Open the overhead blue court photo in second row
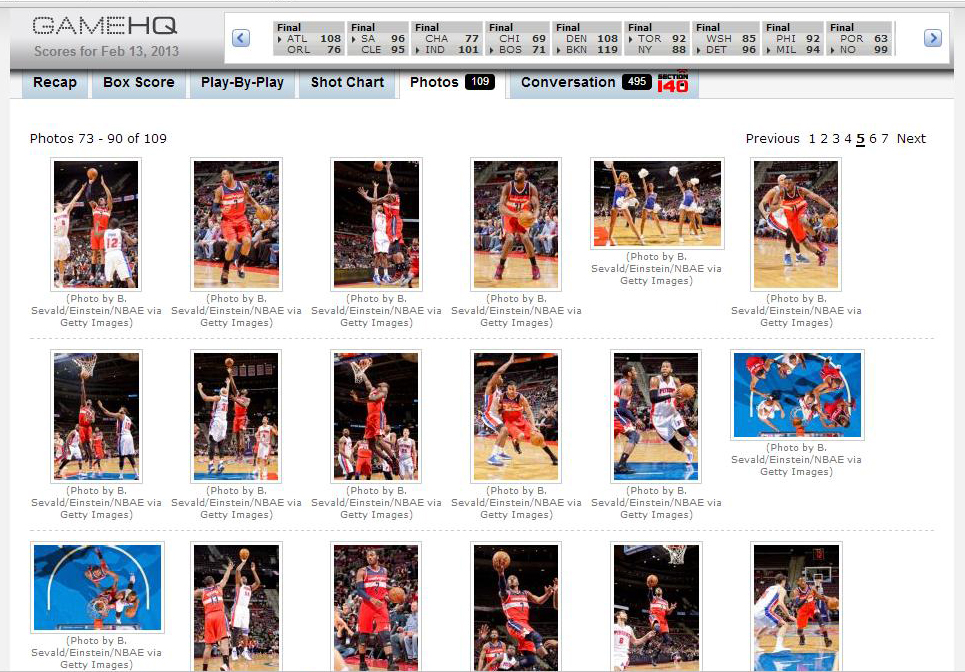The image size is (965, 672). (x=797, y=395)
